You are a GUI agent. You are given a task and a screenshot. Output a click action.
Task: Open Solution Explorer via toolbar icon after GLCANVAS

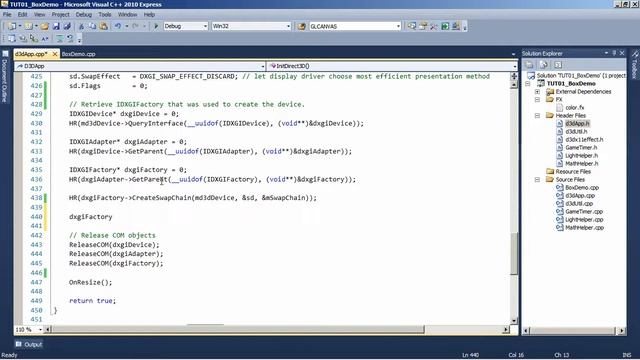click(412, 26)
